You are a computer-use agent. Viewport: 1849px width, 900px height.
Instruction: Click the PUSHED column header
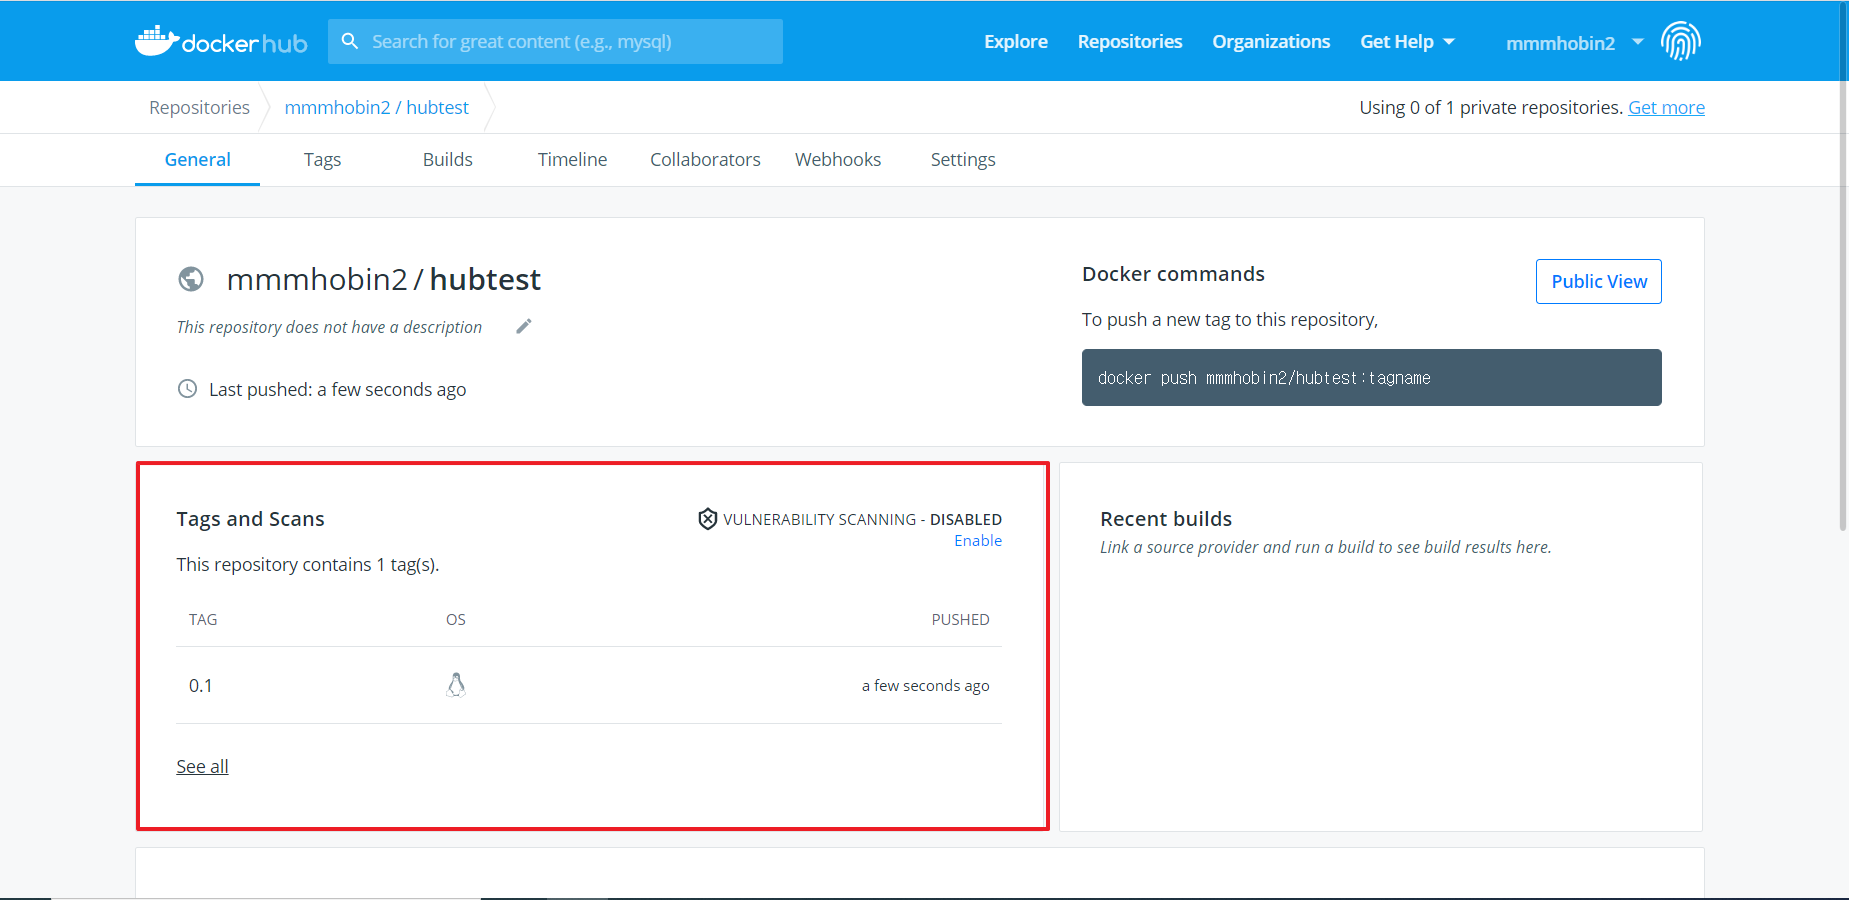coord(960,619)
